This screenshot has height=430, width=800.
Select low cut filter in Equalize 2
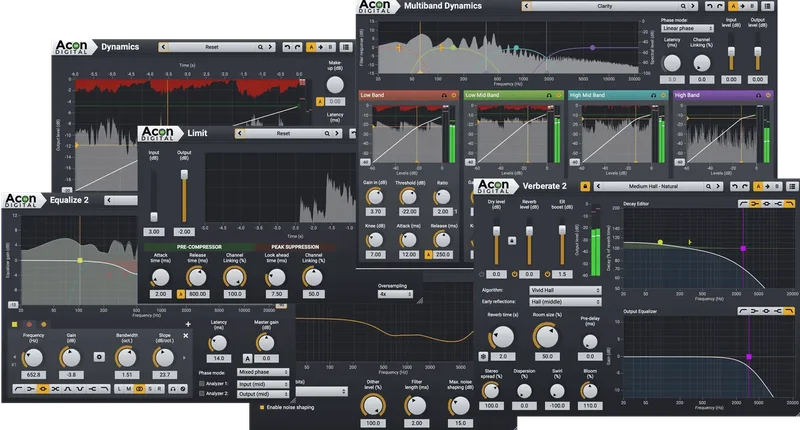click(x=18, y=389)
